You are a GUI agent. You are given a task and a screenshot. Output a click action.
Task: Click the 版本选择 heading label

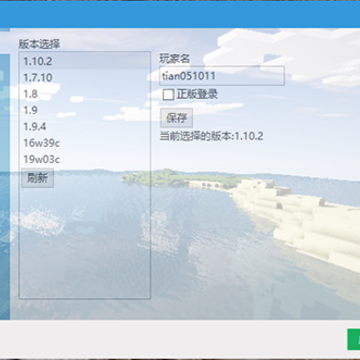pos(39,44)
